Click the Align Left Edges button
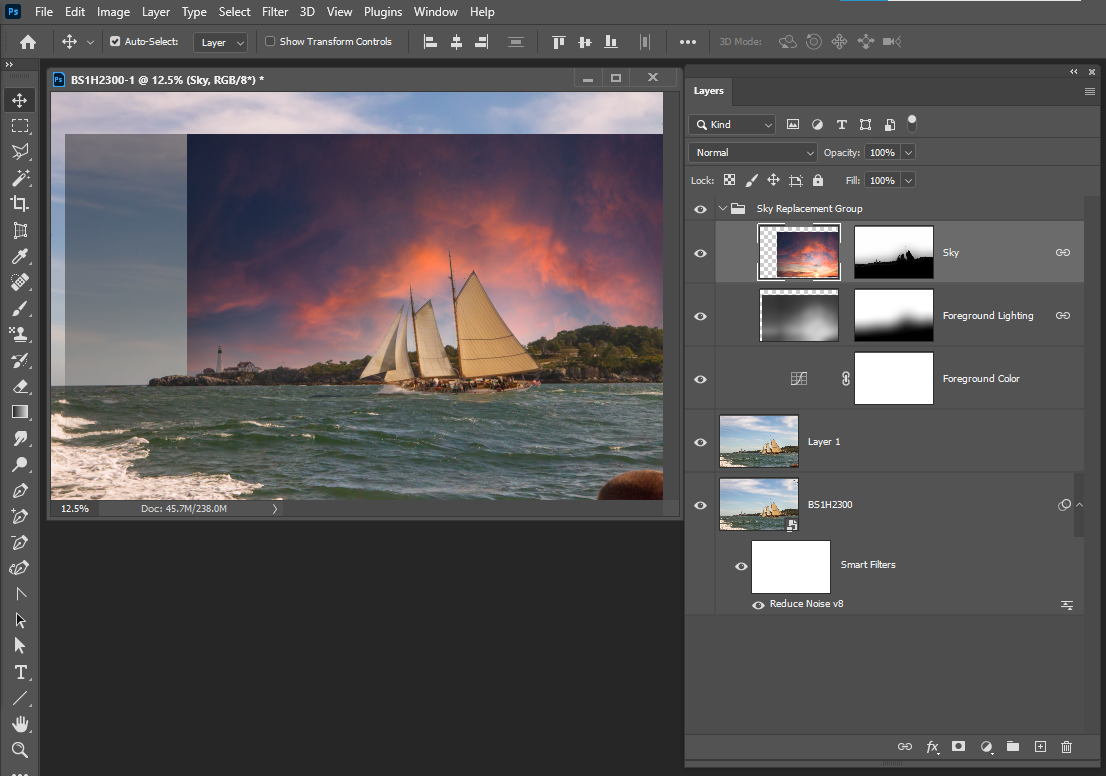Screen dimensions: 1106x776 [x=430, y=41]
